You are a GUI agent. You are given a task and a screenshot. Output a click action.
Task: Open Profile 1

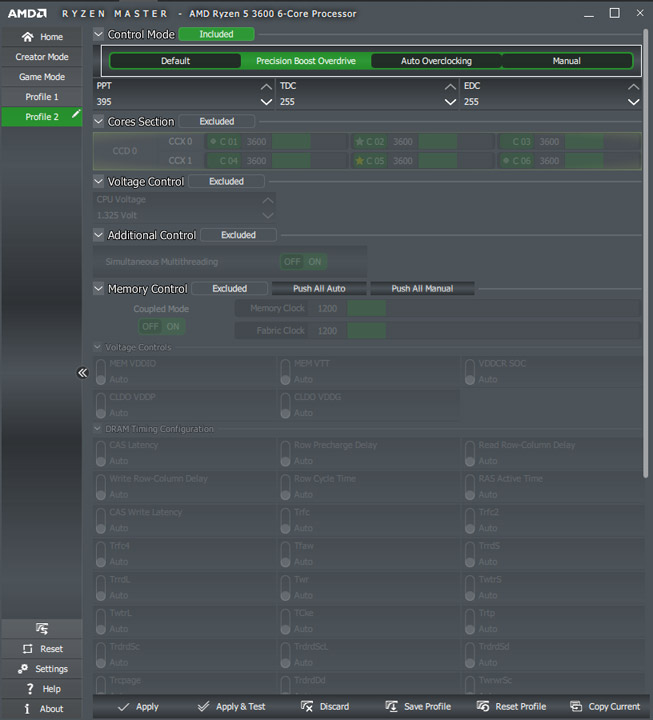tap(42, 97)
